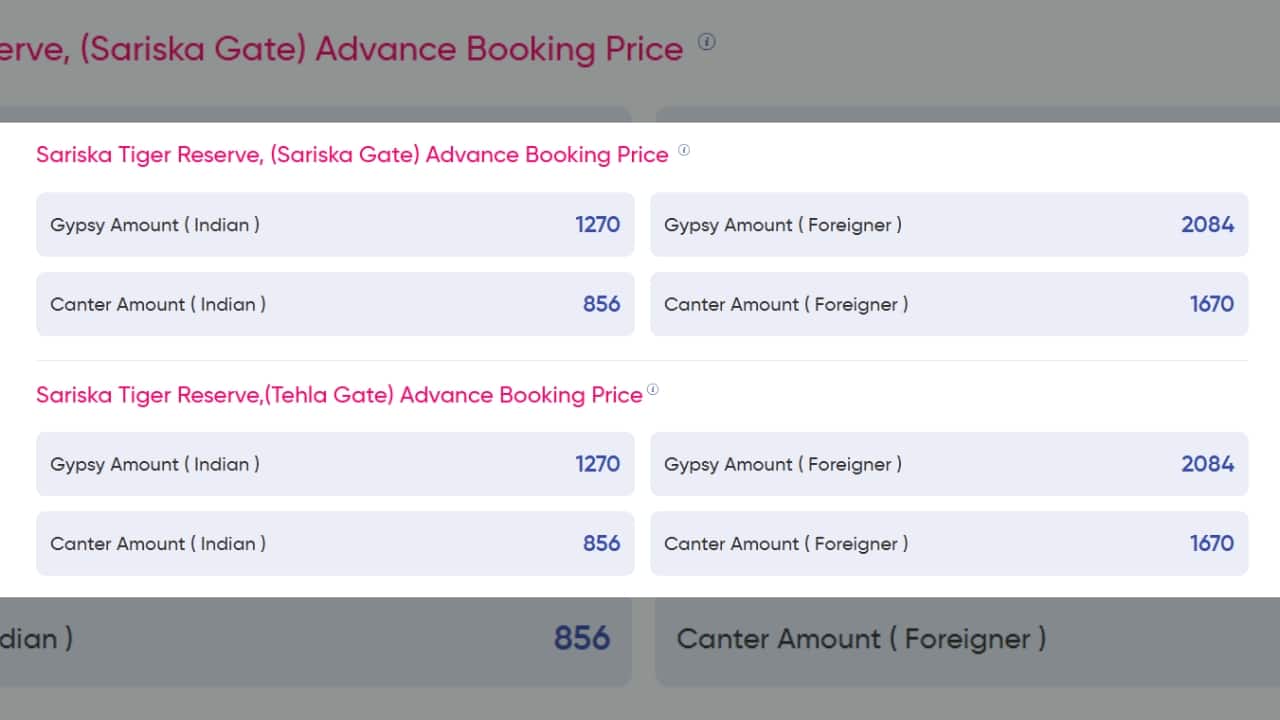Click large dimmed 'Canter Amount ( Foreigner )' at bottom
This screenshot has width=1280, height=720.
point(861,638)
